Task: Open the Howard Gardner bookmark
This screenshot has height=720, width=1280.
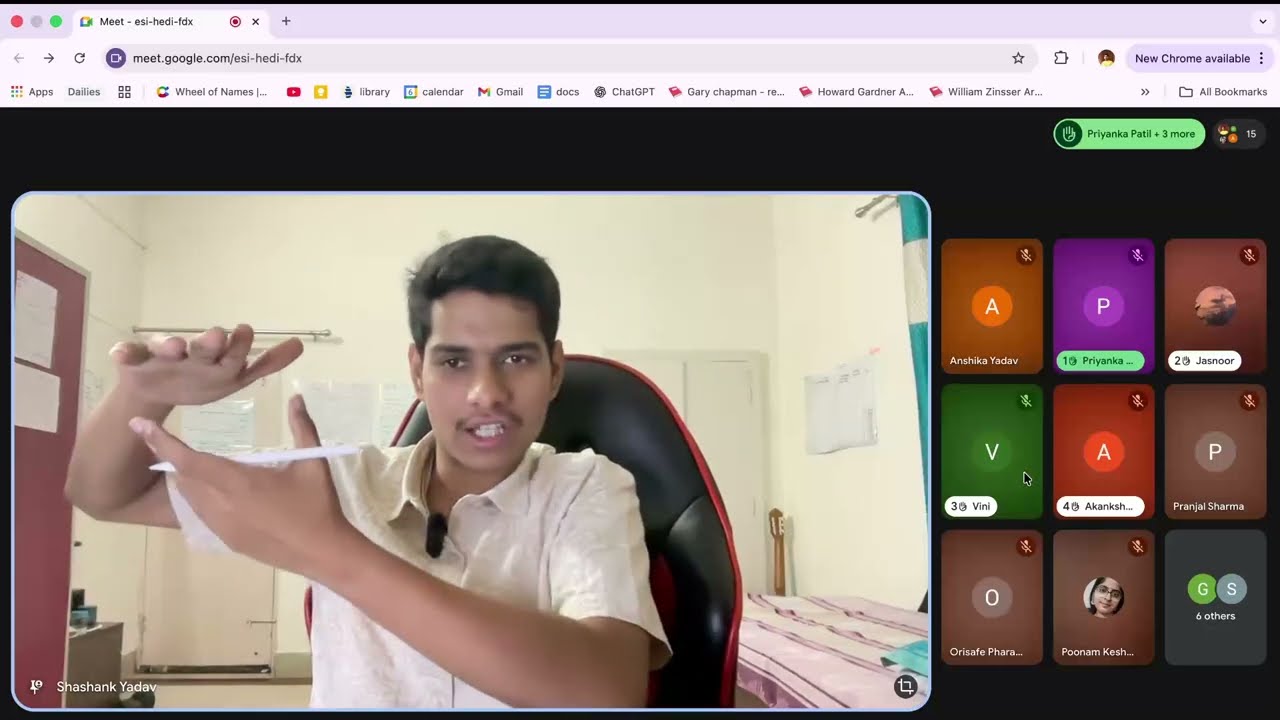Action: (x=857, y=92)
